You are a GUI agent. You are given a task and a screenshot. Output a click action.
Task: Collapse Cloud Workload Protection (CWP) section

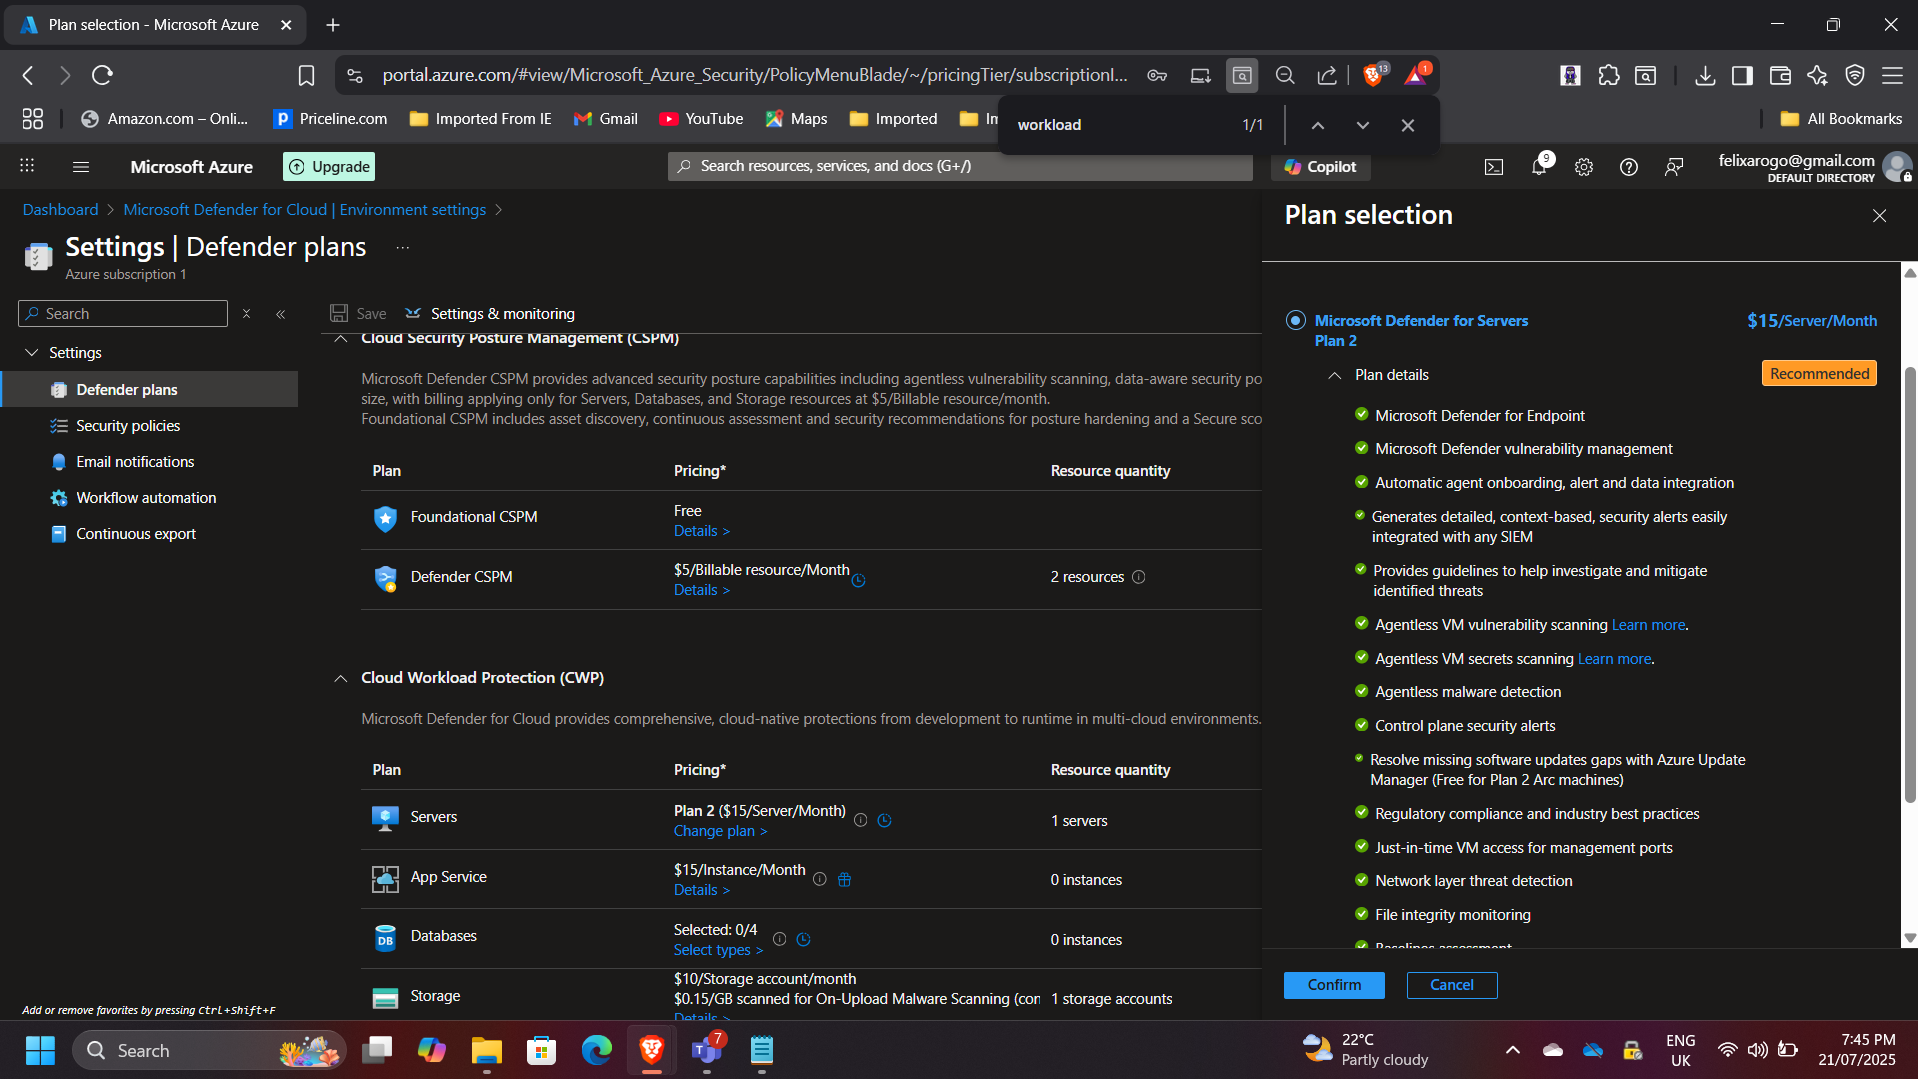pyautogui.click(x=340, y=678)
